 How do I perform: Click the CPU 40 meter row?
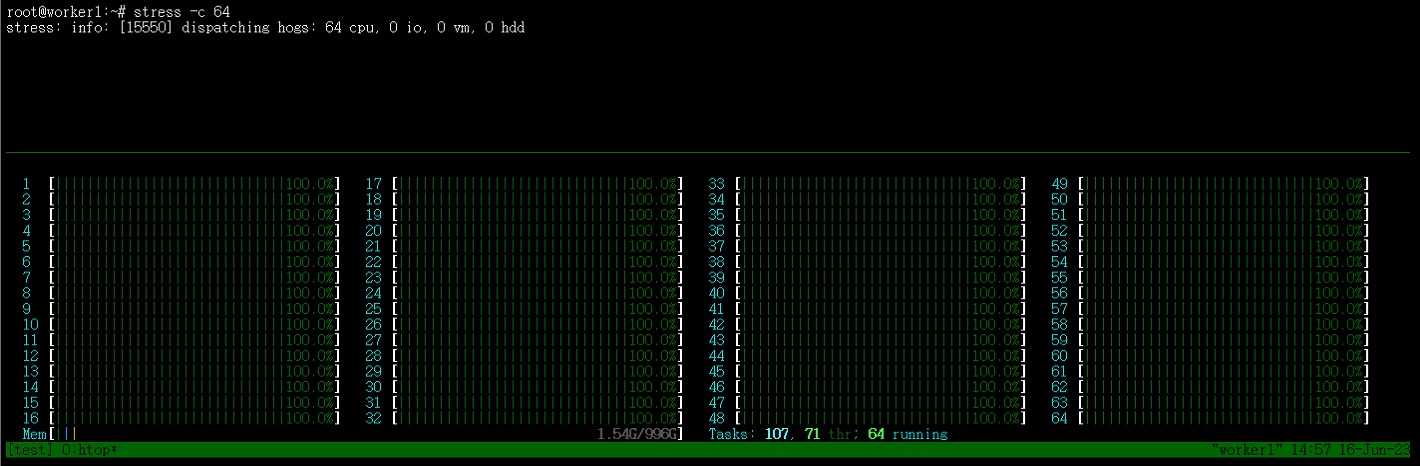click(x=867, y=293)
